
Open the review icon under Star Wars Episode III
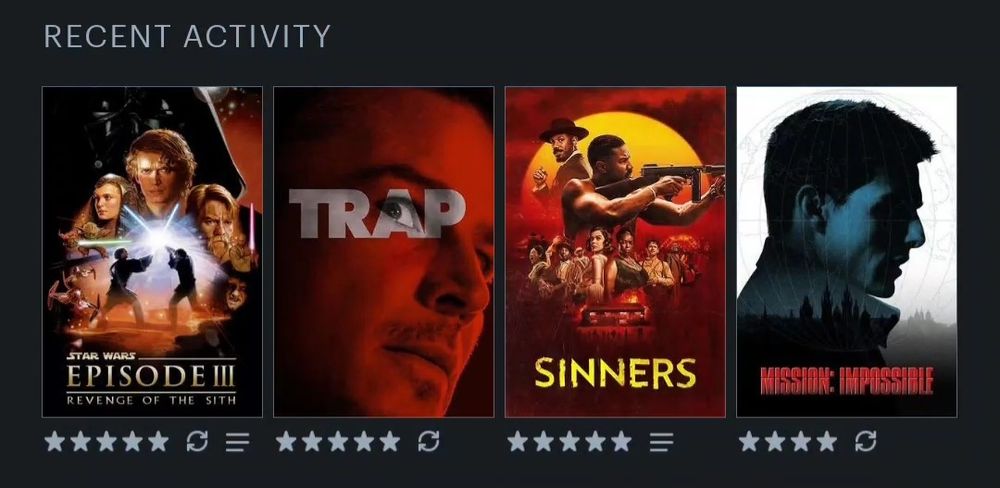point(237,441)
